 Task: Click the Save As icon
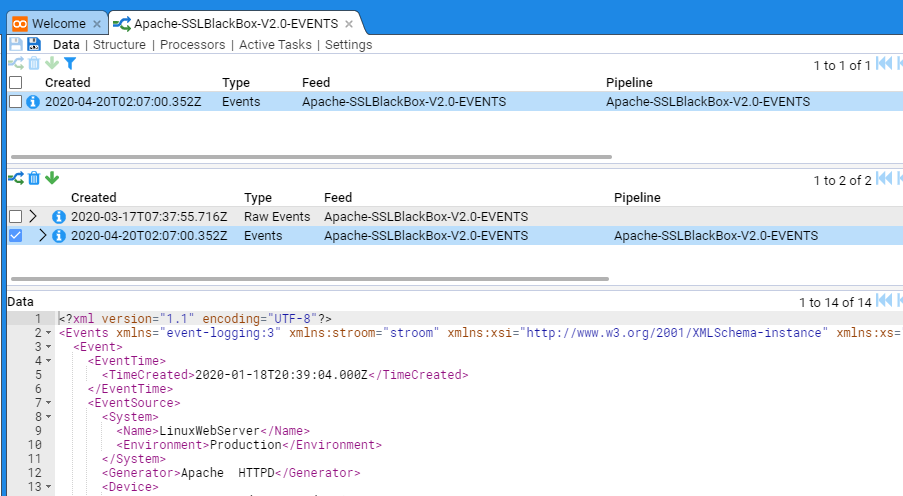pyautogui.click(x=34, y=44)
